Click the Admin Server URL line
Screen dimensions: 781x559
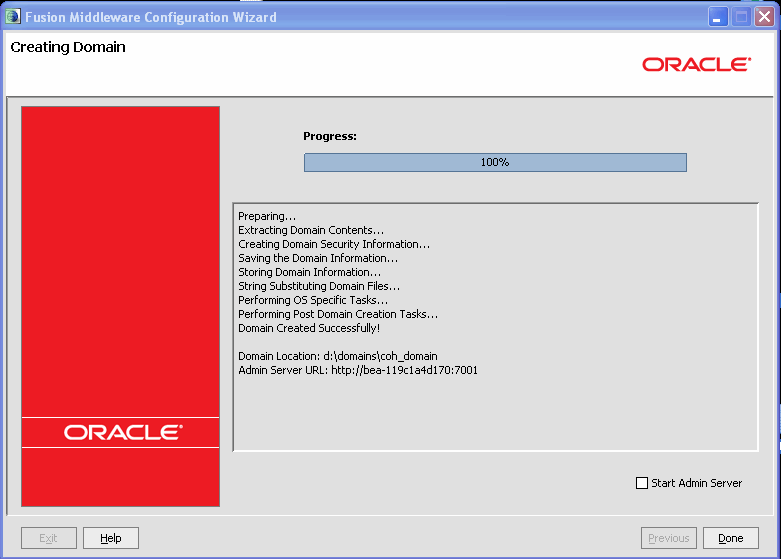coord(358,370)
